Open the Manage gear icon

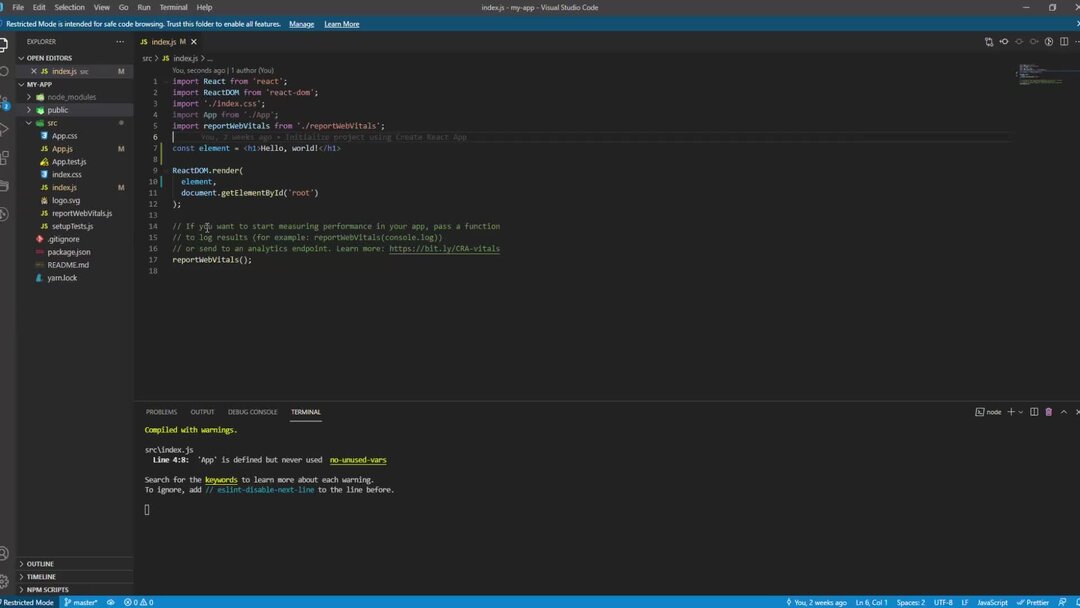[4, 581]
